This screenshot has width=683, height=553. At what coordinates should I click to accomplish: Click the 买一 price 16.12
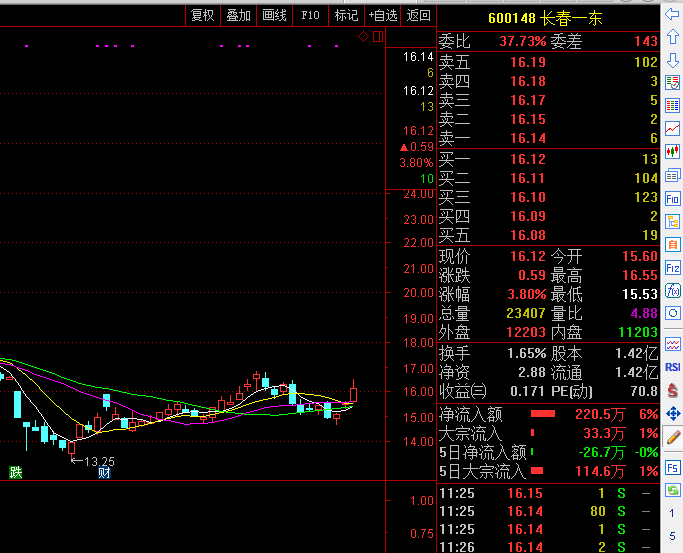pos(528,159)
